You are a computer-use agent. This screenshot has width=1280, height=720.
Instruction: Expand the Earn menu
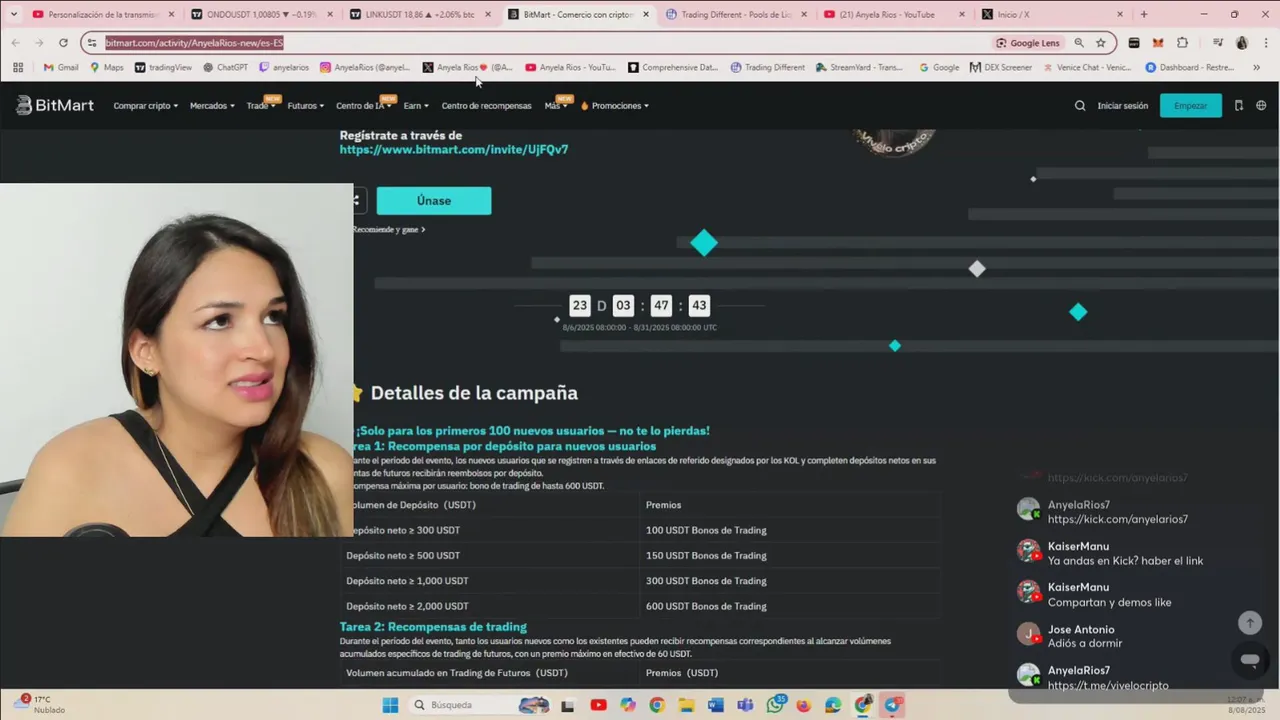(x=415, y=106)
